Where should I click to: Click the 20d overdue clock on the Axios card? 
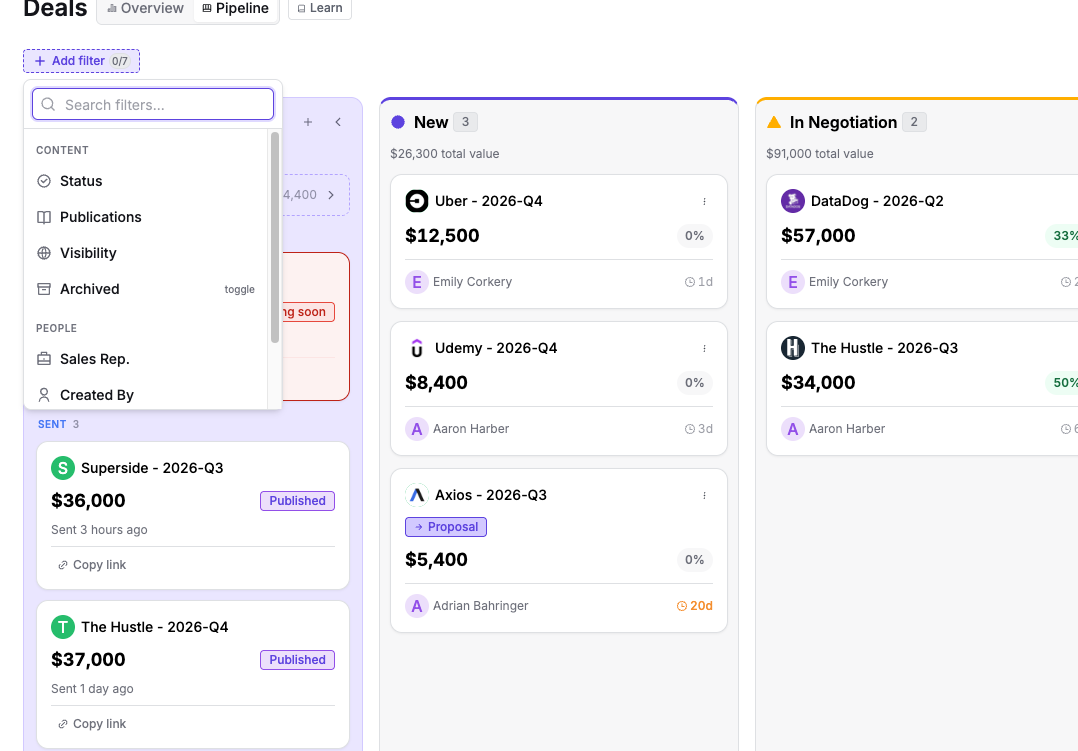click(x=694, y=606)
